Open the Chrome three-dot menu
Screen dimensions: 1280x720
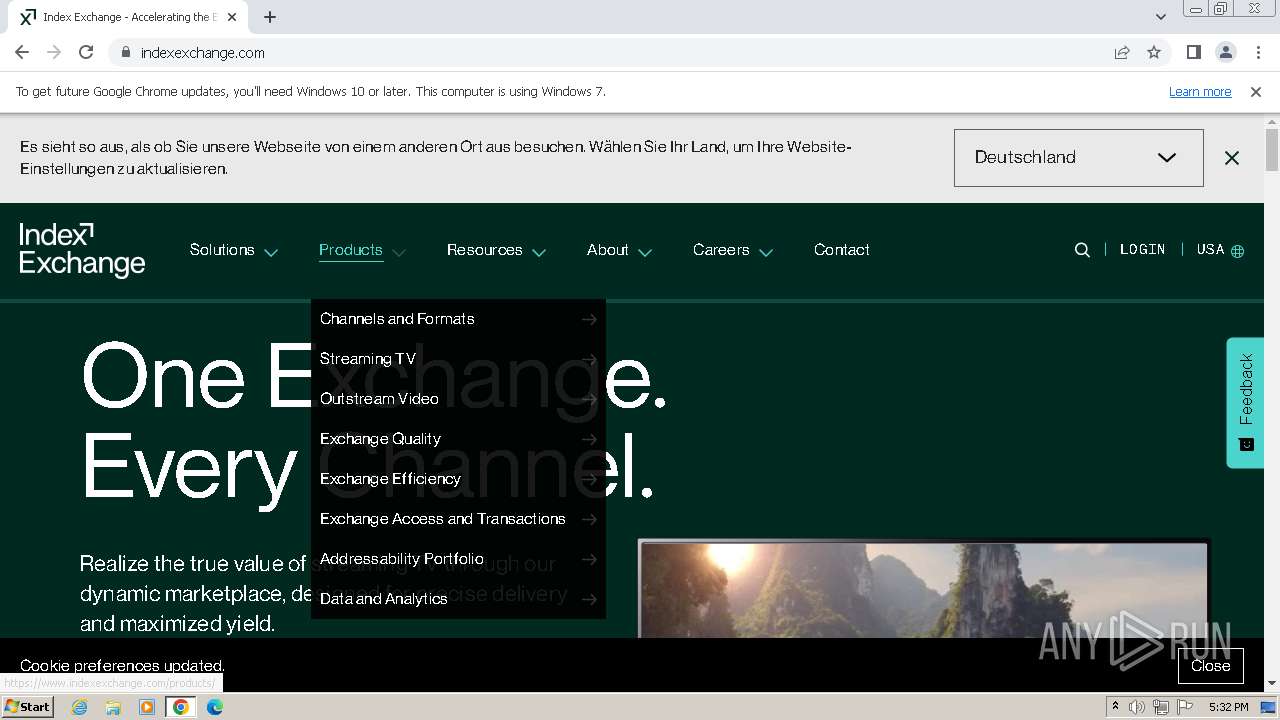(1256, 52)
